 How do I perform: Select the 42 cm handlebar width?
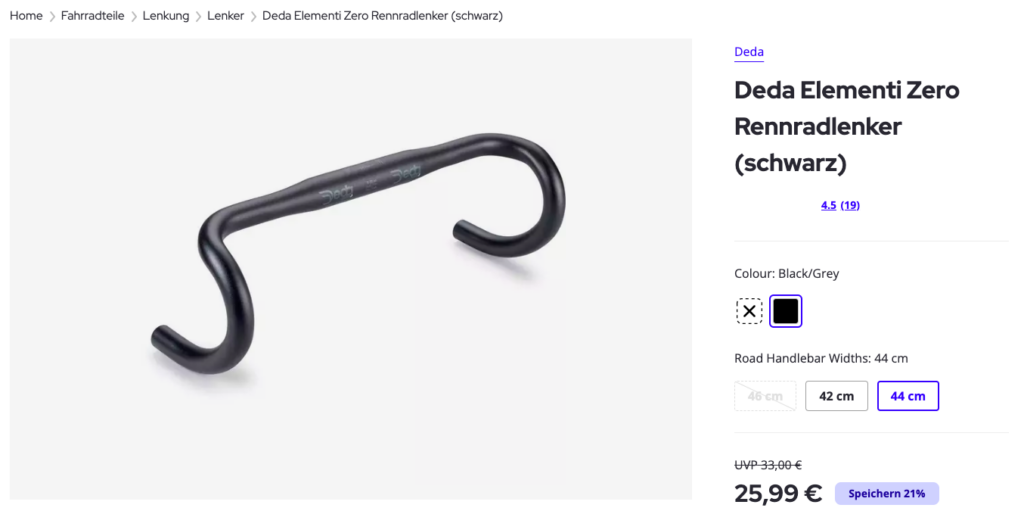837,396
